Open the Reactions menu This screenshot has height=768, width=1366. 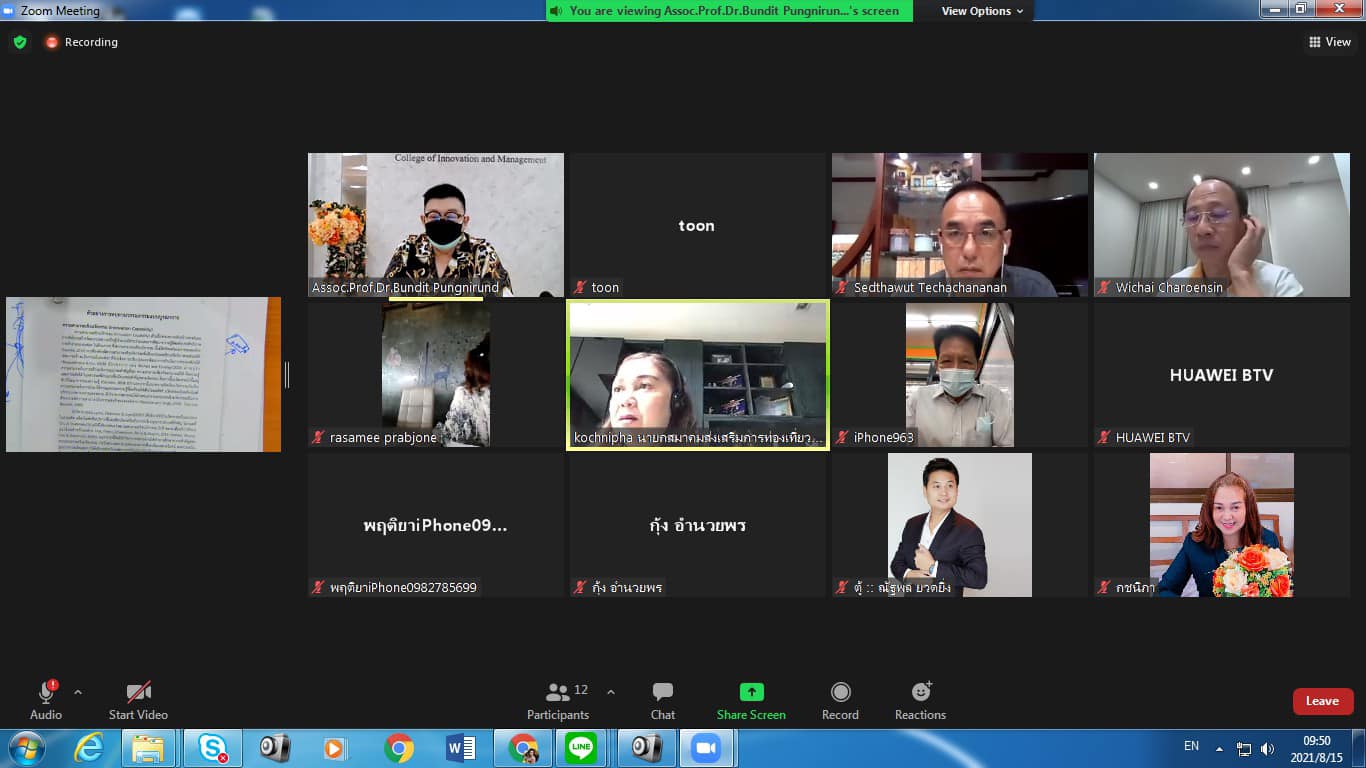coord(920,701)
